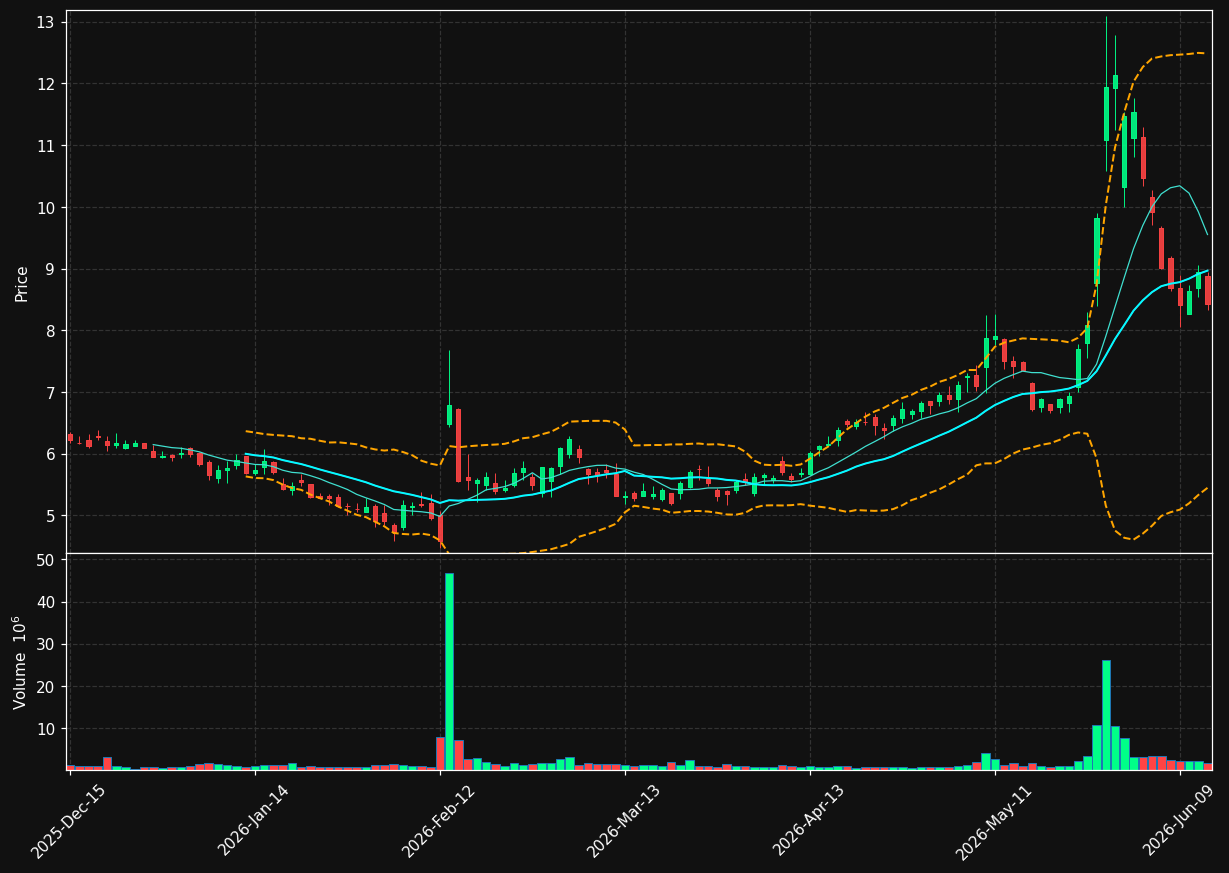The image size is (1229, 873).
Task: Click volume tick label 40
Action: 45,602
